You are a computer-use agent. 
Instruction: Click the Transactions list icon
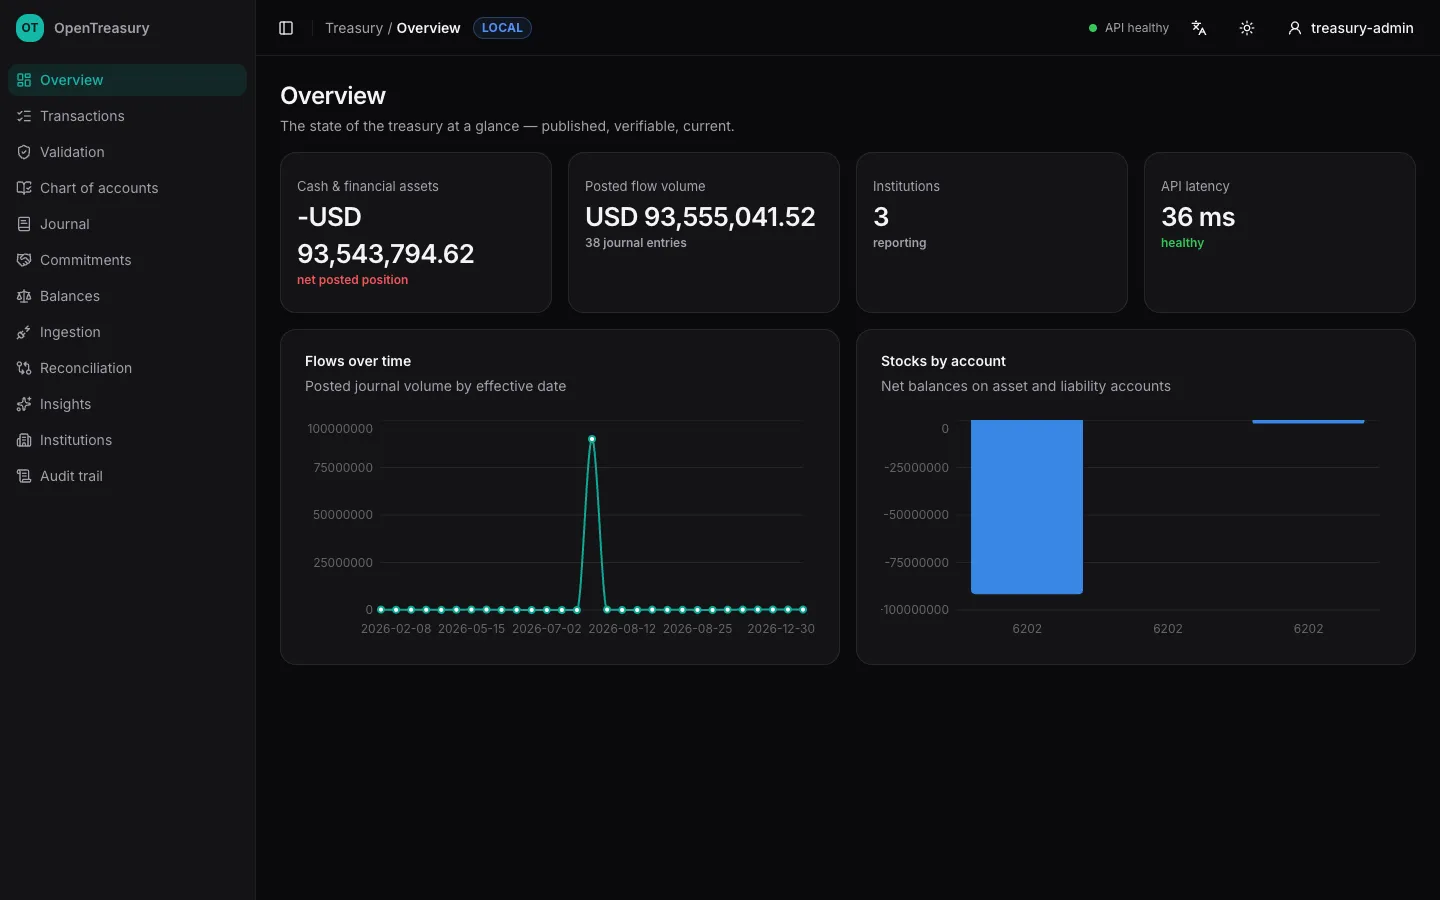(24, 116)
